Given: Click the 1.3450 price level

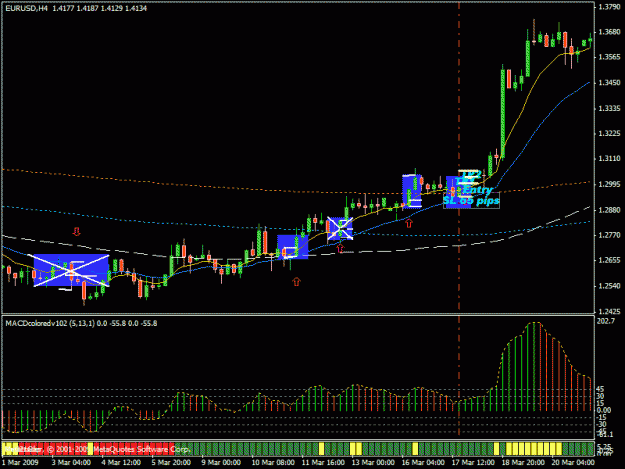Looking at the screenshot, I should [x=609, y=83].
